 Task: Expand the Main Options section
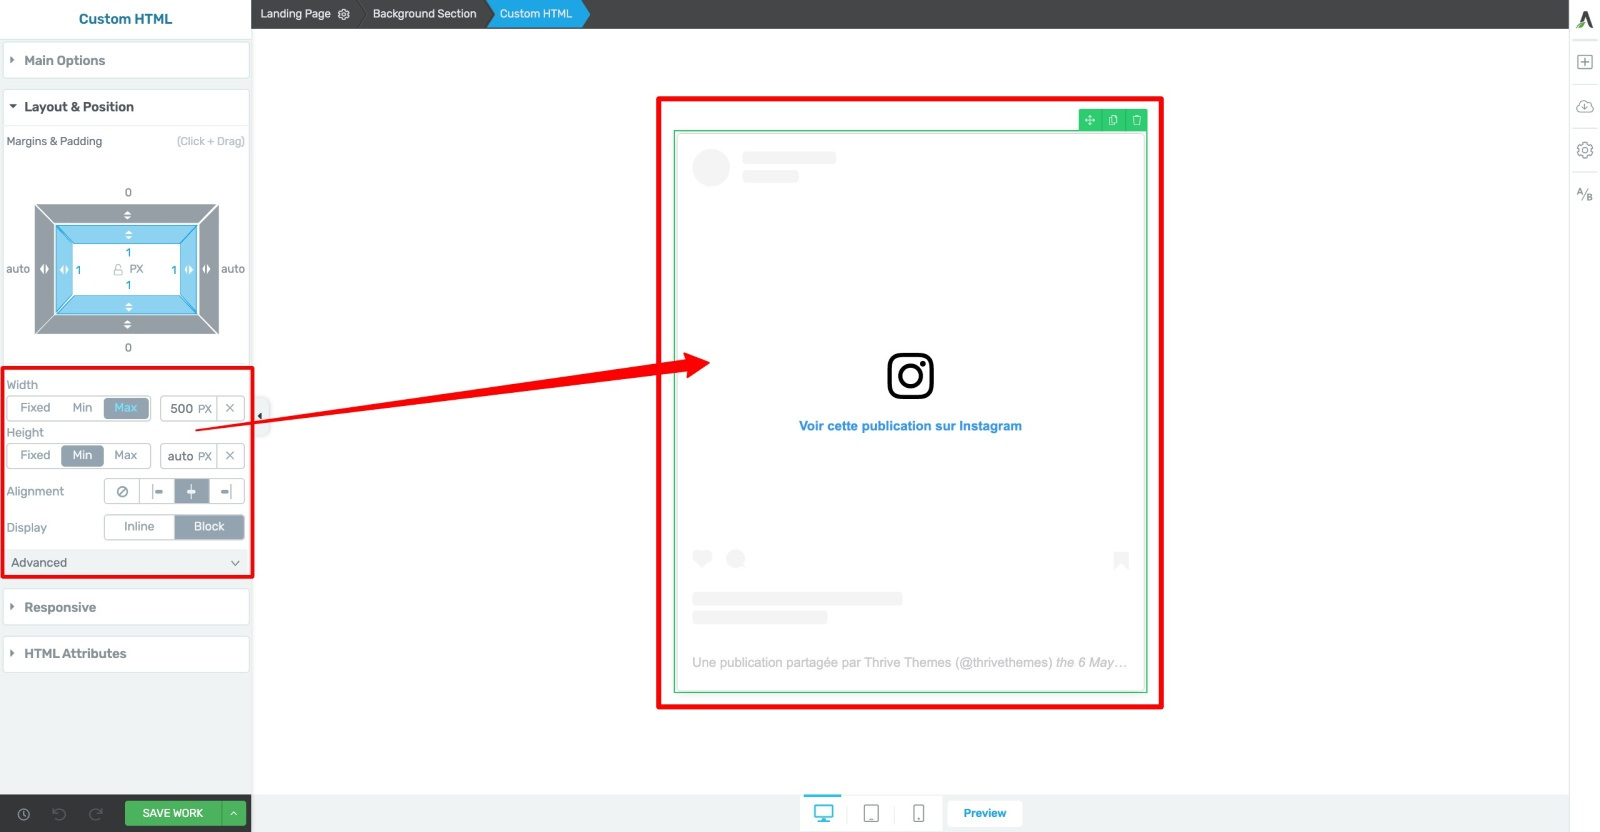click(x=126, y=60)
